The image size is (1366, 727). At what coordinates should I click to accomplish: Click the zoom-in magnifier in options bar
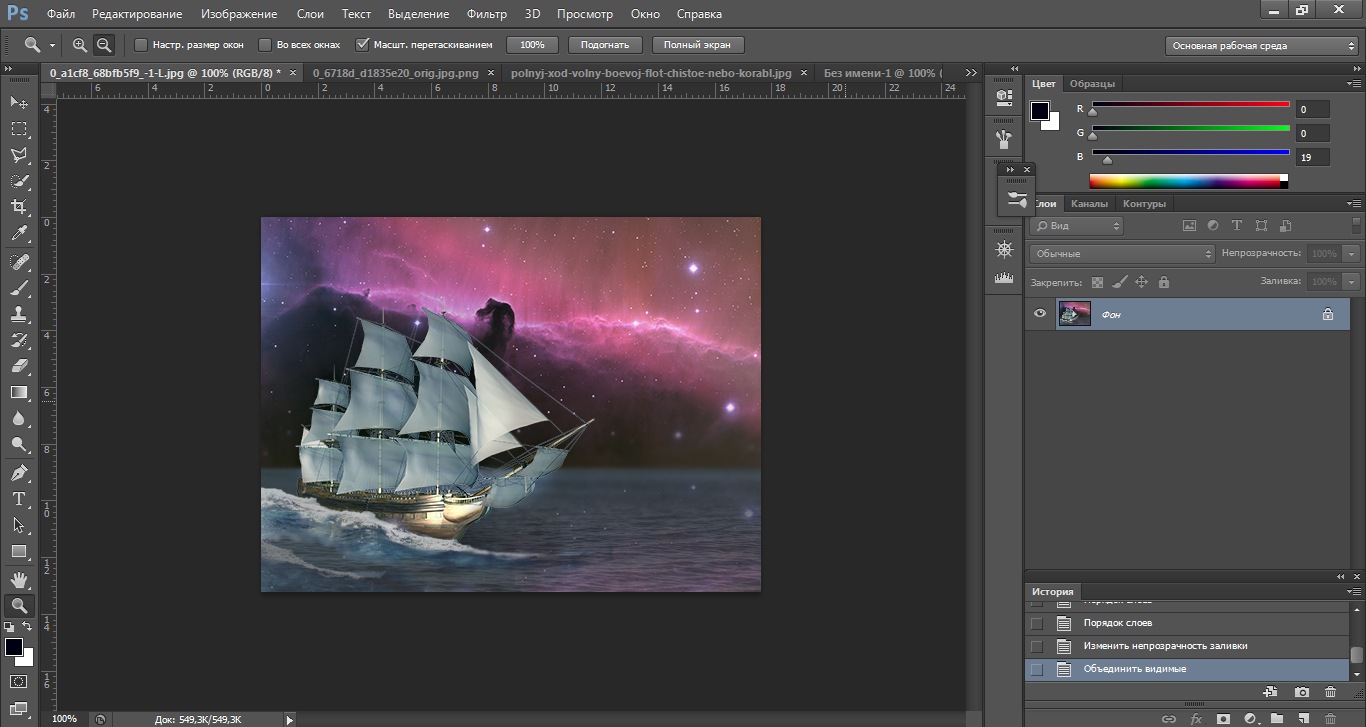80,45
